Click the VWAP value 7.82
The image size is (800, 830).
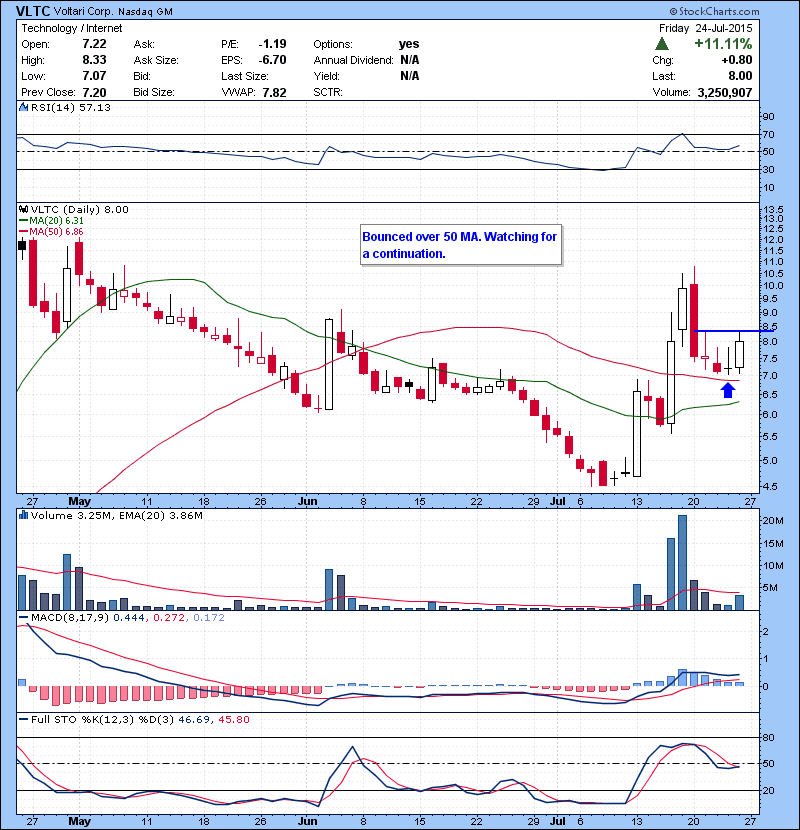click(x=274, y=93)
